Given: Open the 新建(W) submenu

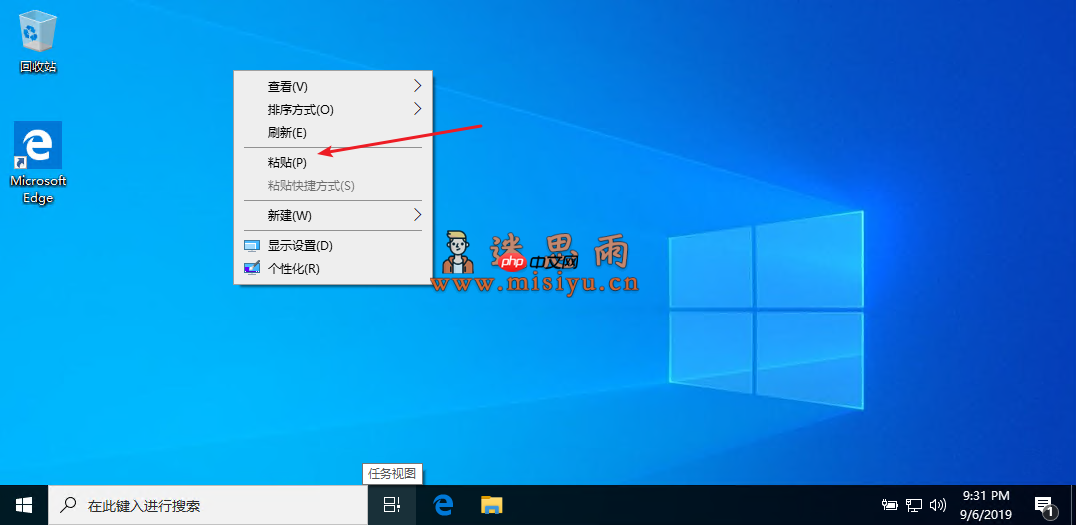Looking at the screenshot, I should click(x=334, y=215).
